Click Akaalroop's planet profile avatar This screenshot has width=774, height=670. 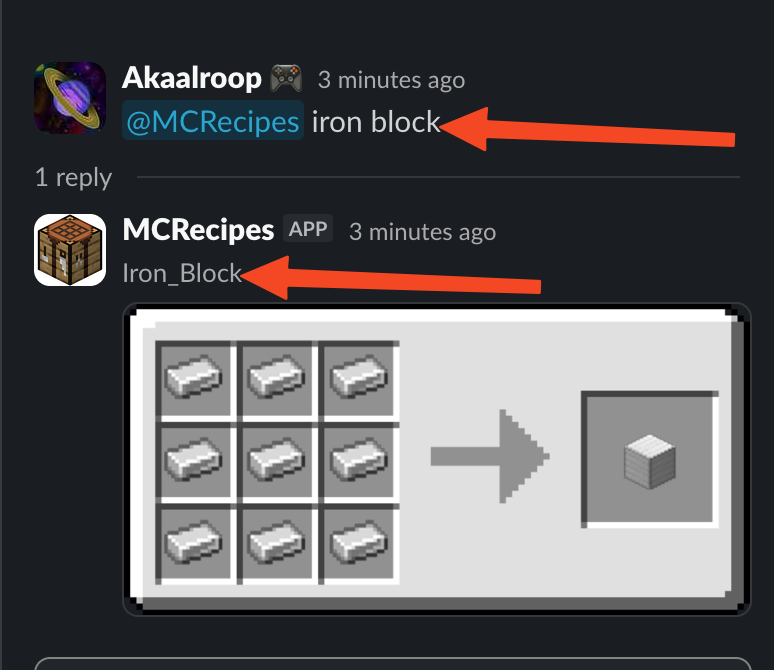click(70, 98)
